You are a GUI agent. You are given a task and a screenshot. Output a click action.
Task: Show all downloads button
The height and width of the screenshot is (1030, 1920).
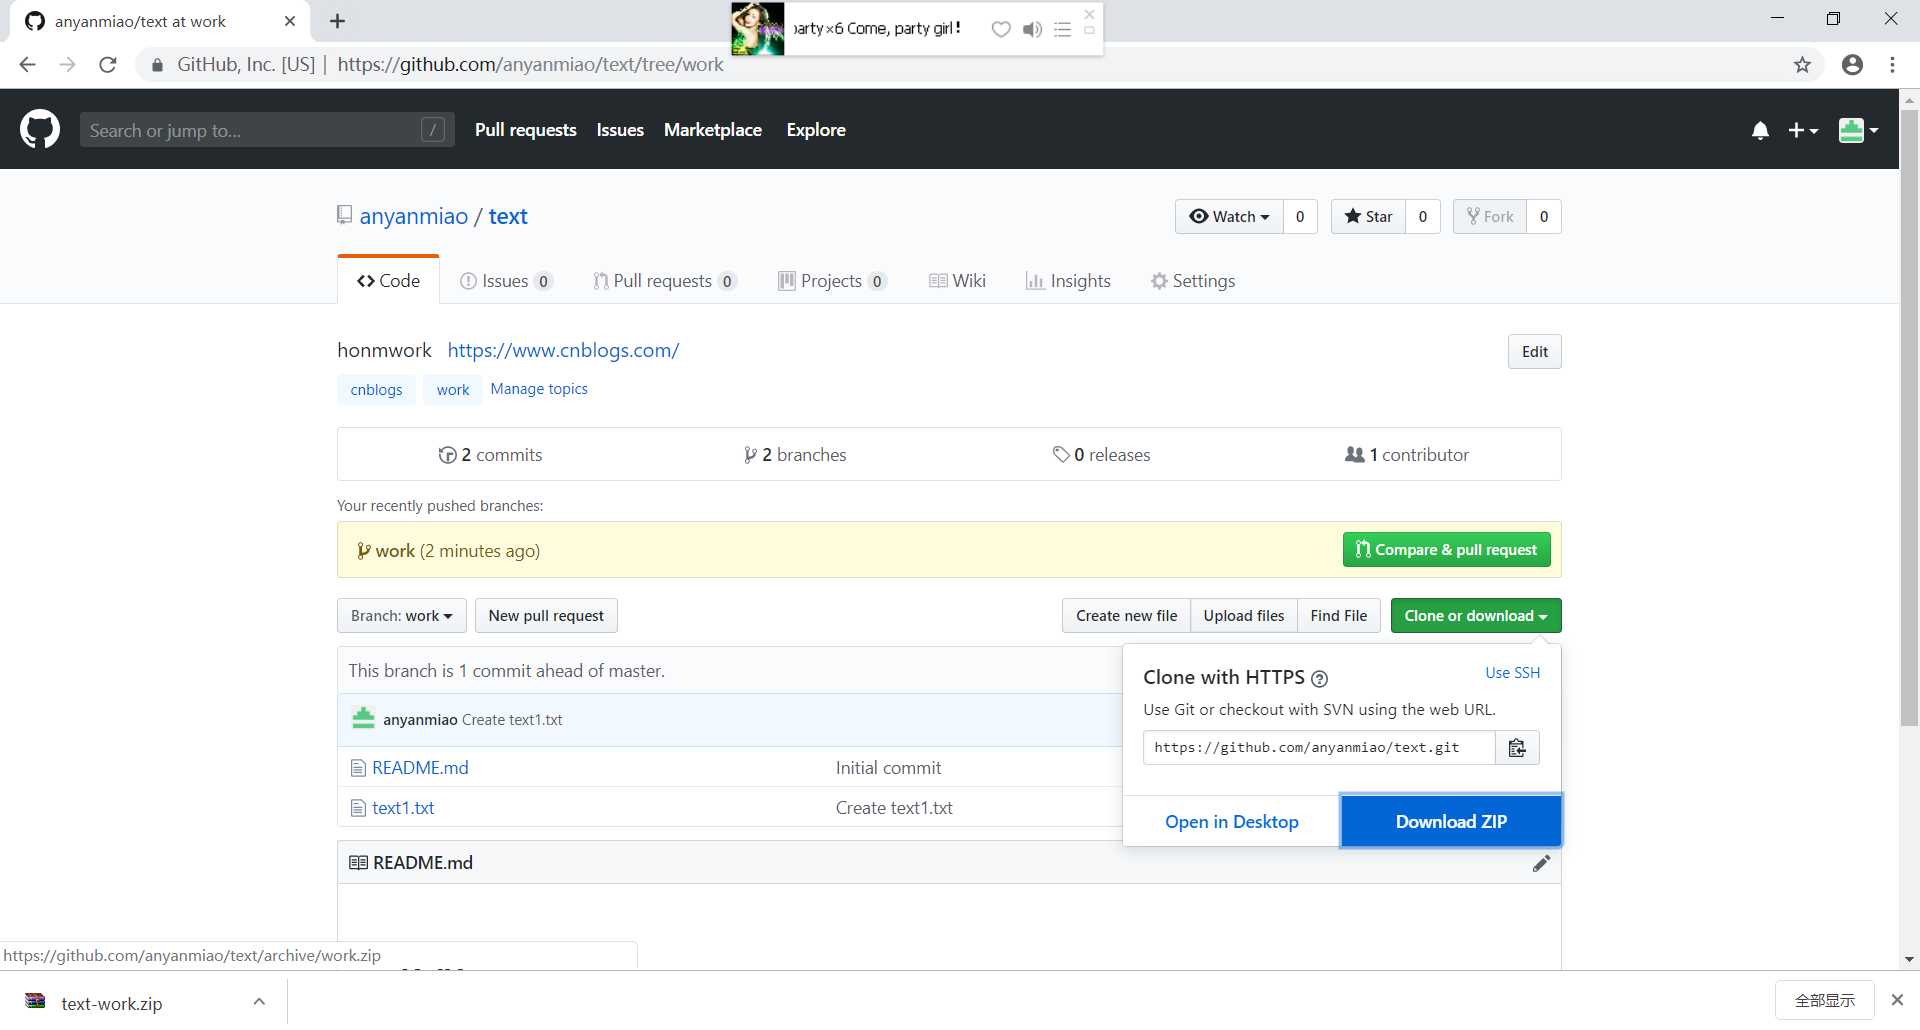1825,1000
